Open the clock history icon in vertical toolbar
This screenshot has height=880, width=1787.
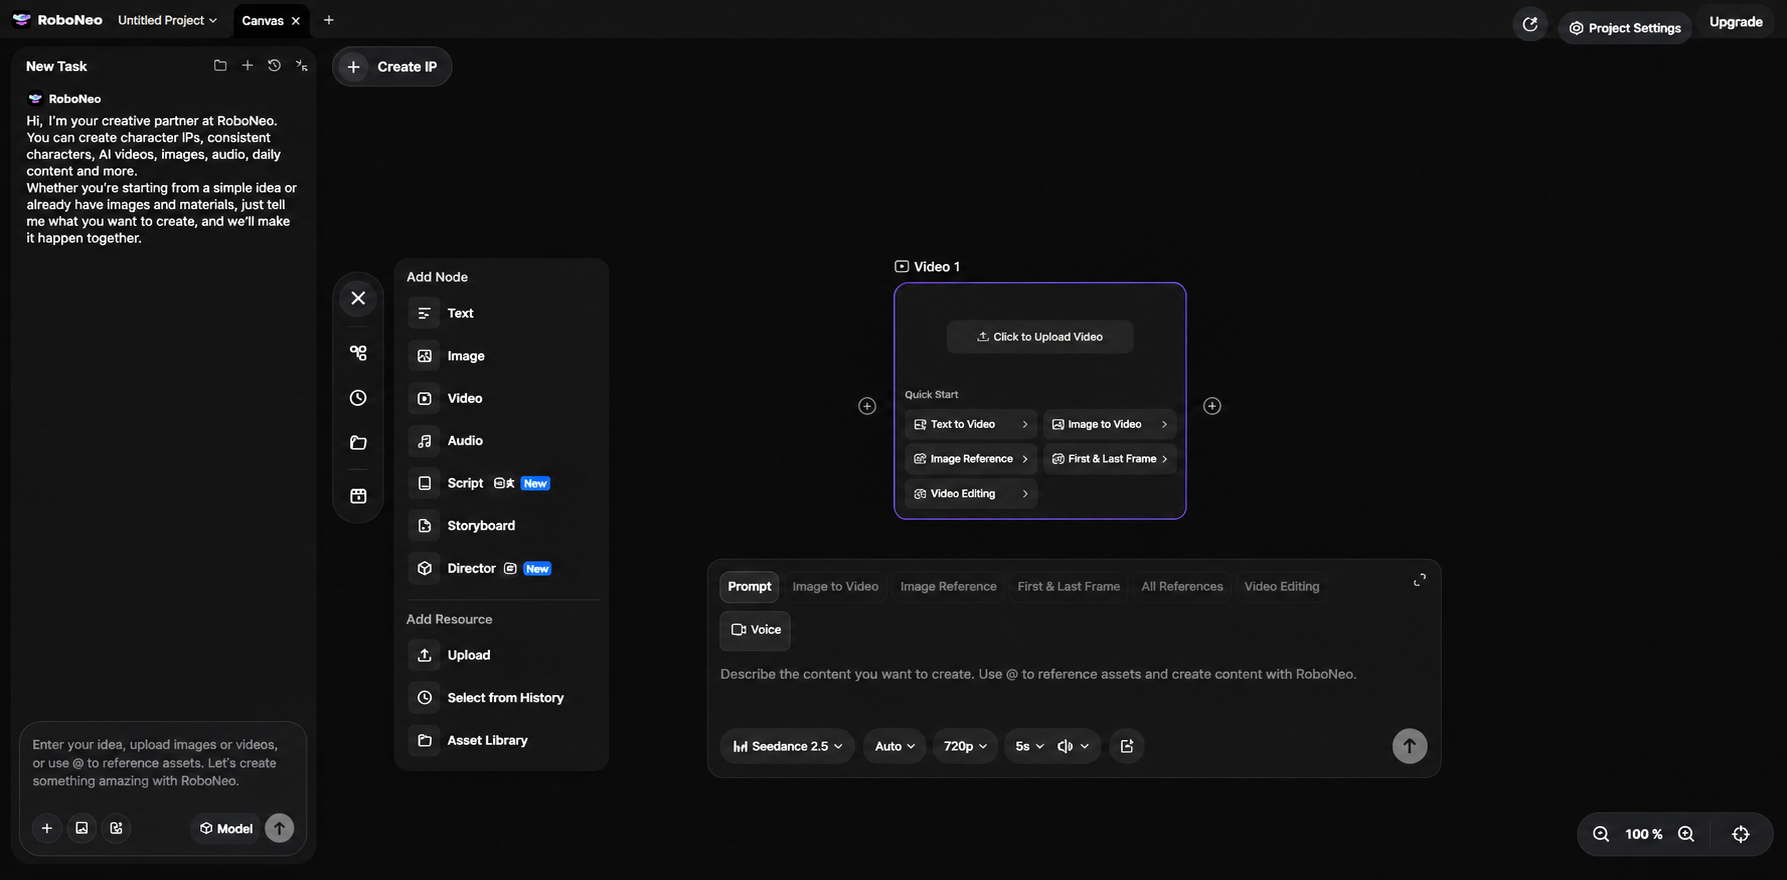358,398
